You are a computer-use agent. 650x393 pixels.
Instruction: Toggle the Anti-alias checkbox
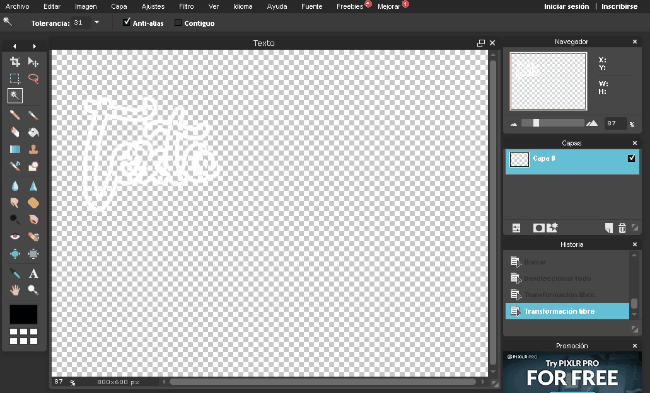click(127, 22)
